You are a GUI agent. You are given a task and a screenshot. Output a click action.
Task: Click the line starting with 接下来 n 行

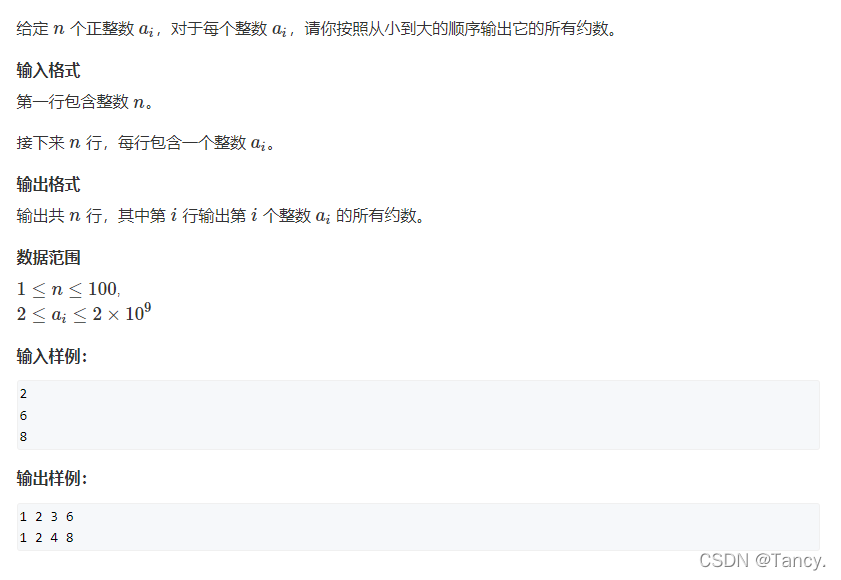pyautogui.click(x=145, y=143)
